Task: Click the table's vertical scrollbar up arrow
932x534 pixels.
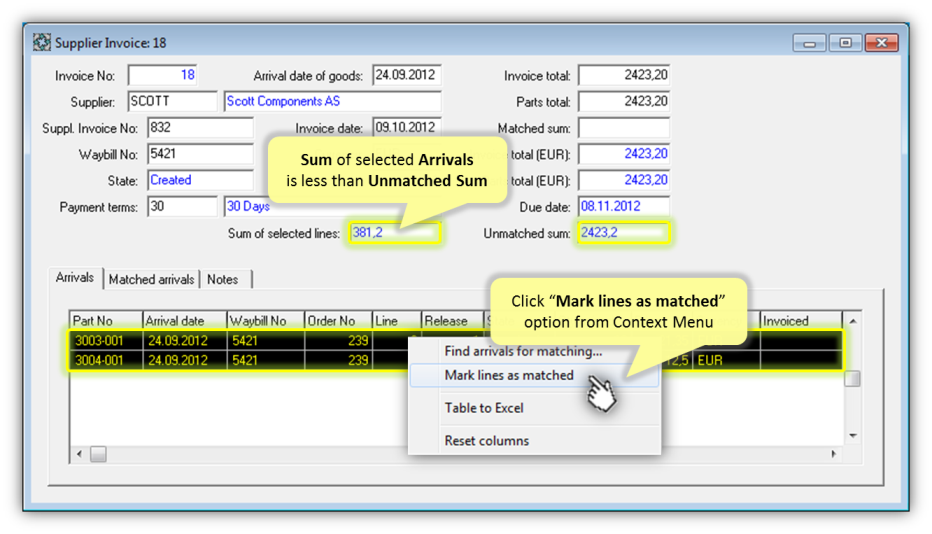Action: point(852,321)
